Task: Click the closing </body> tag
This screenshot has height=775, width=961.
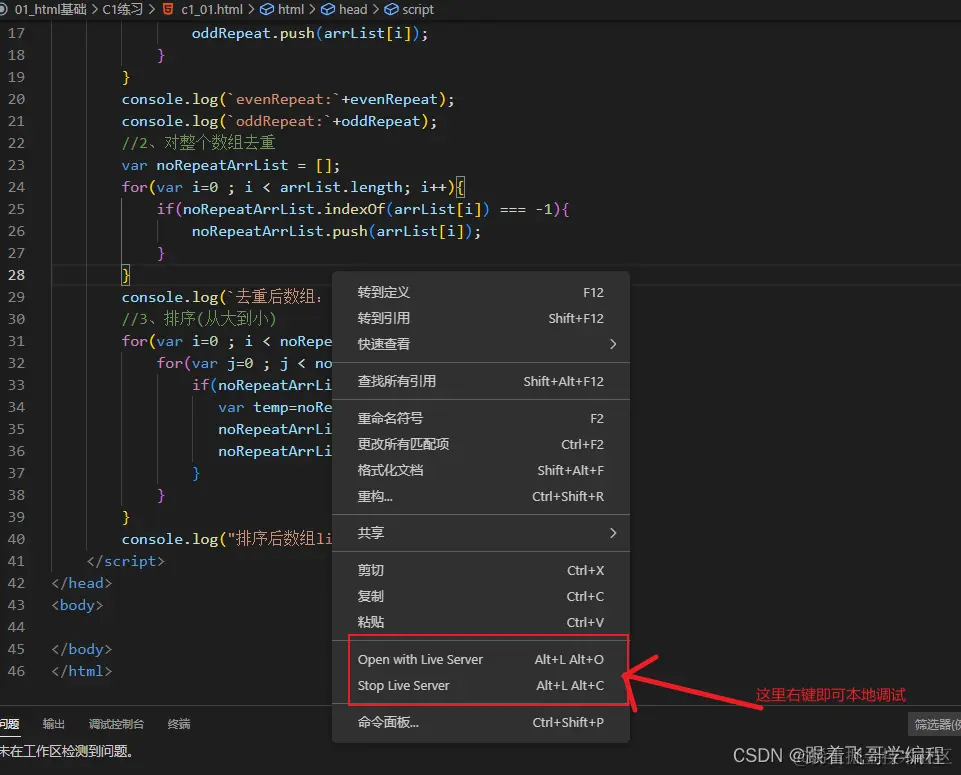Action: point(82,649)
